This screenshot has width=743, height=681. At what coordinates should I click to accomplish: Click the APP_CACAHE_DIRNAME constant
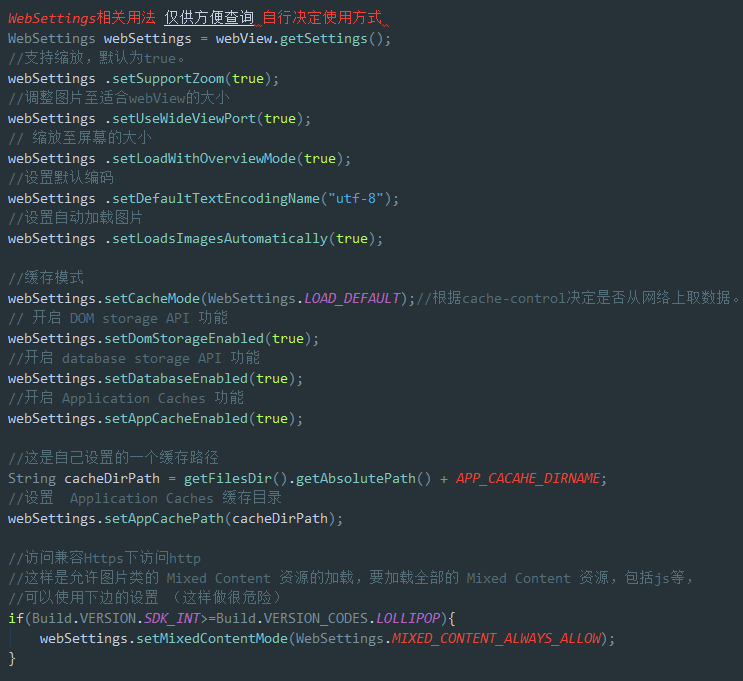tap(528, 479)
